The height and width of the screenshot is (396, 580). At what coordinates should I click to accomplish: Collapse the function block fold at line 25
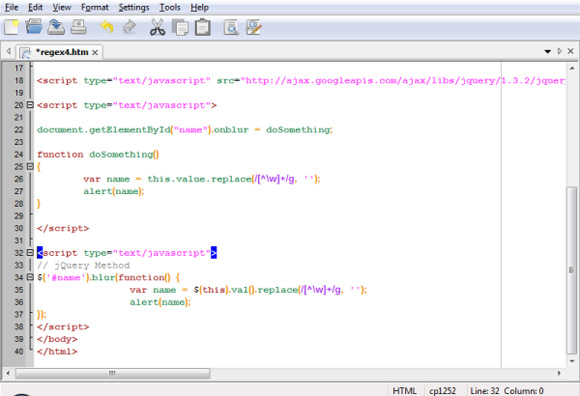[x=30, y=166]
